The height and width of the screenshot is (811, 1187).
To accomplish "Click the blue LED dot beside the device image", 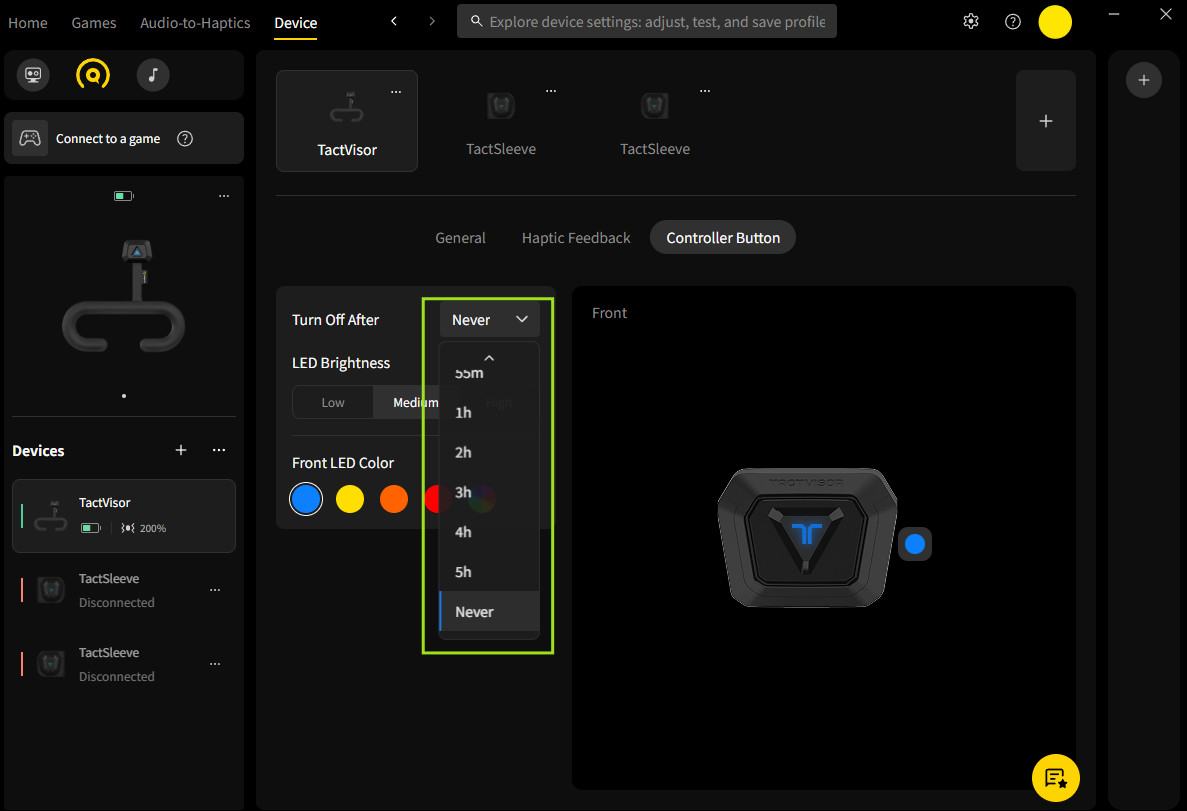I will click(x=914, y=544).
